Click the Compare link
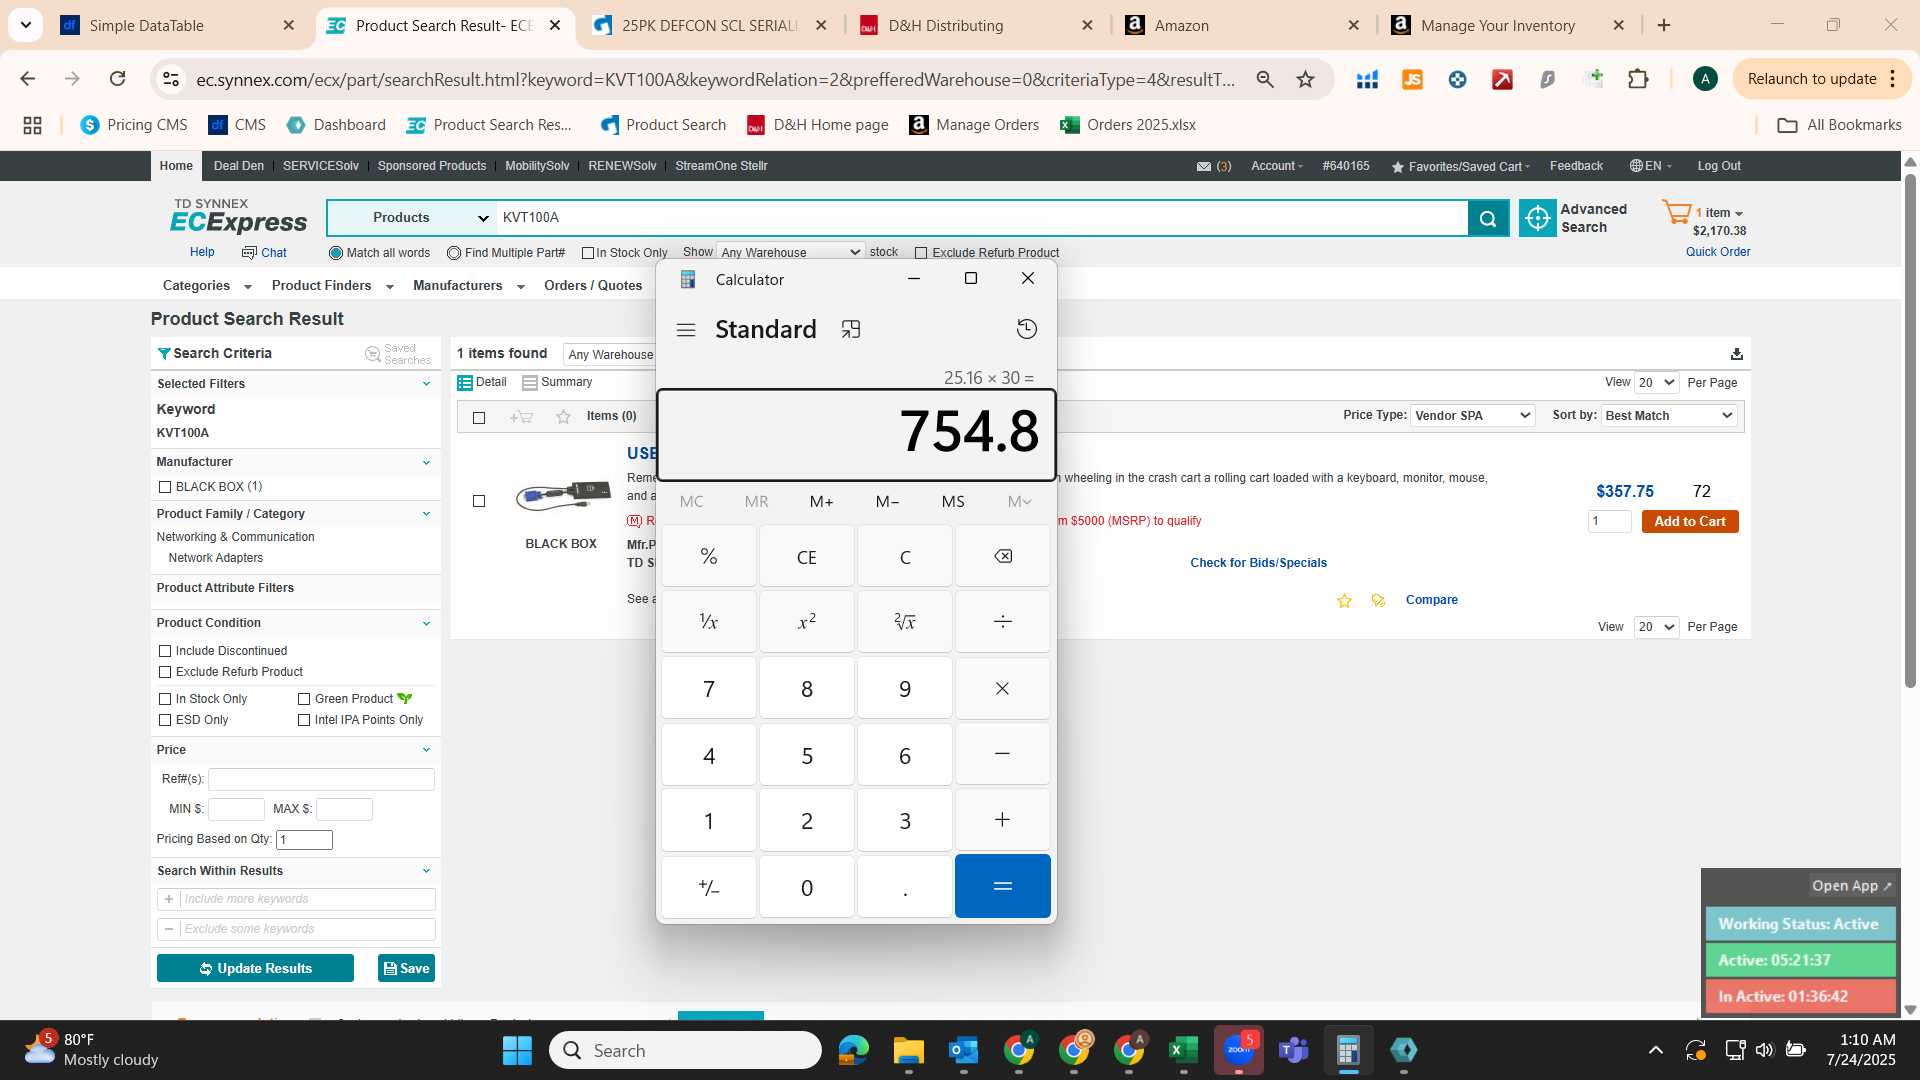Screen dimensions: 1920x1080 1431,600
